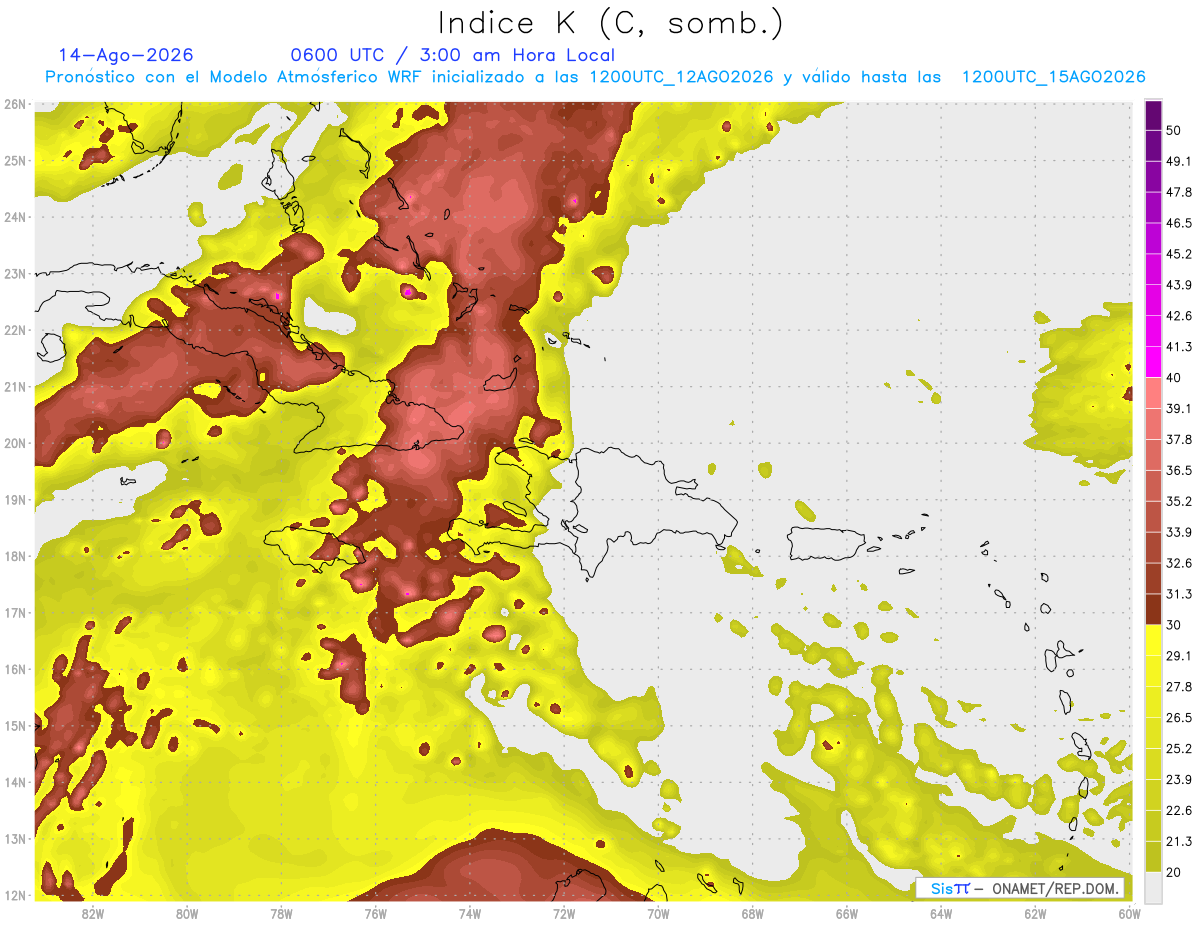The height and width of the screenshot is (927, 1200).
Task: Click the legend value "50"
Action: 1174,129
